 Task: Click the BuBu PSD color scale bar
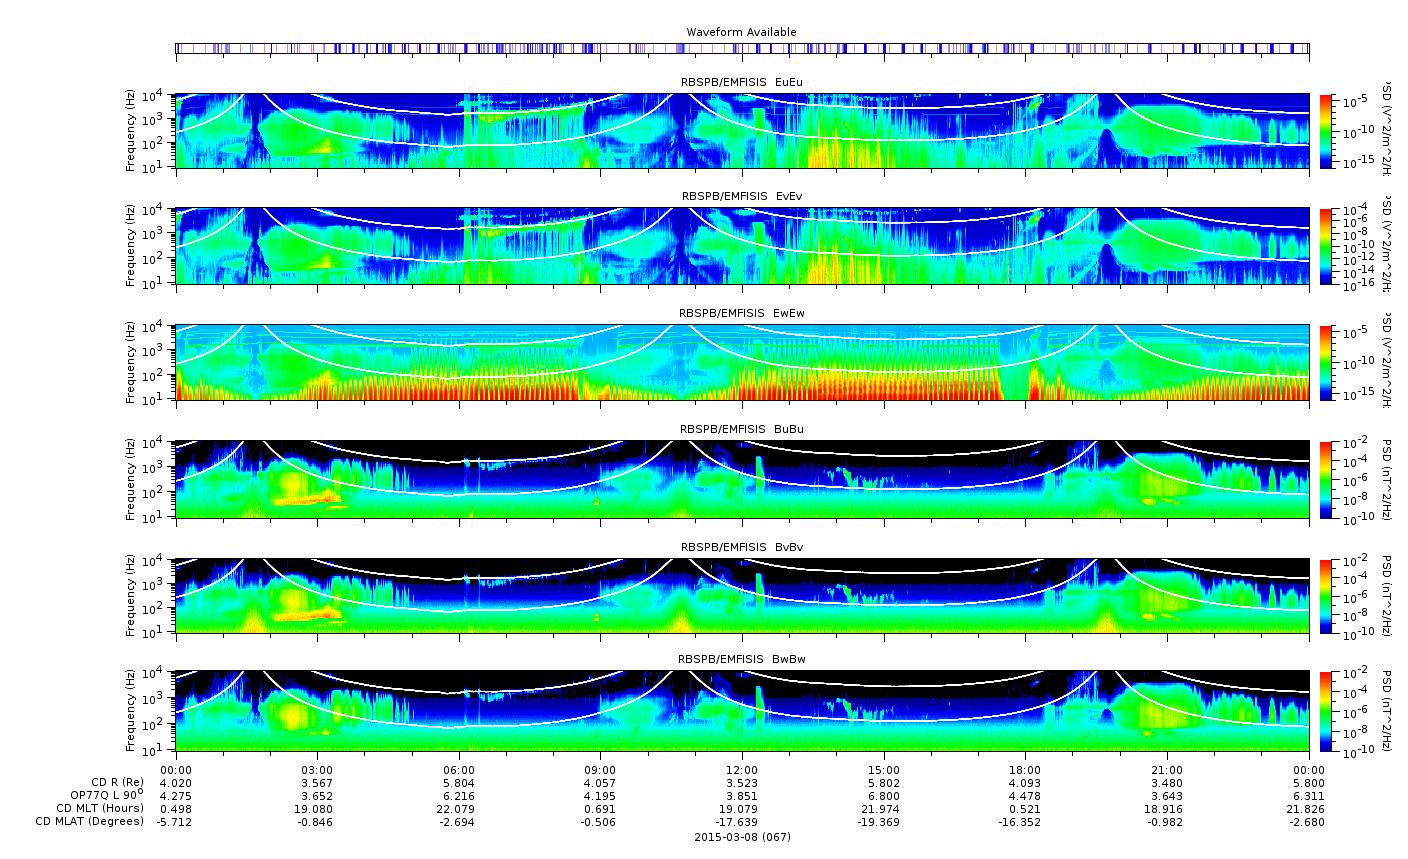pyautogui.click(x=1326, y=479)
